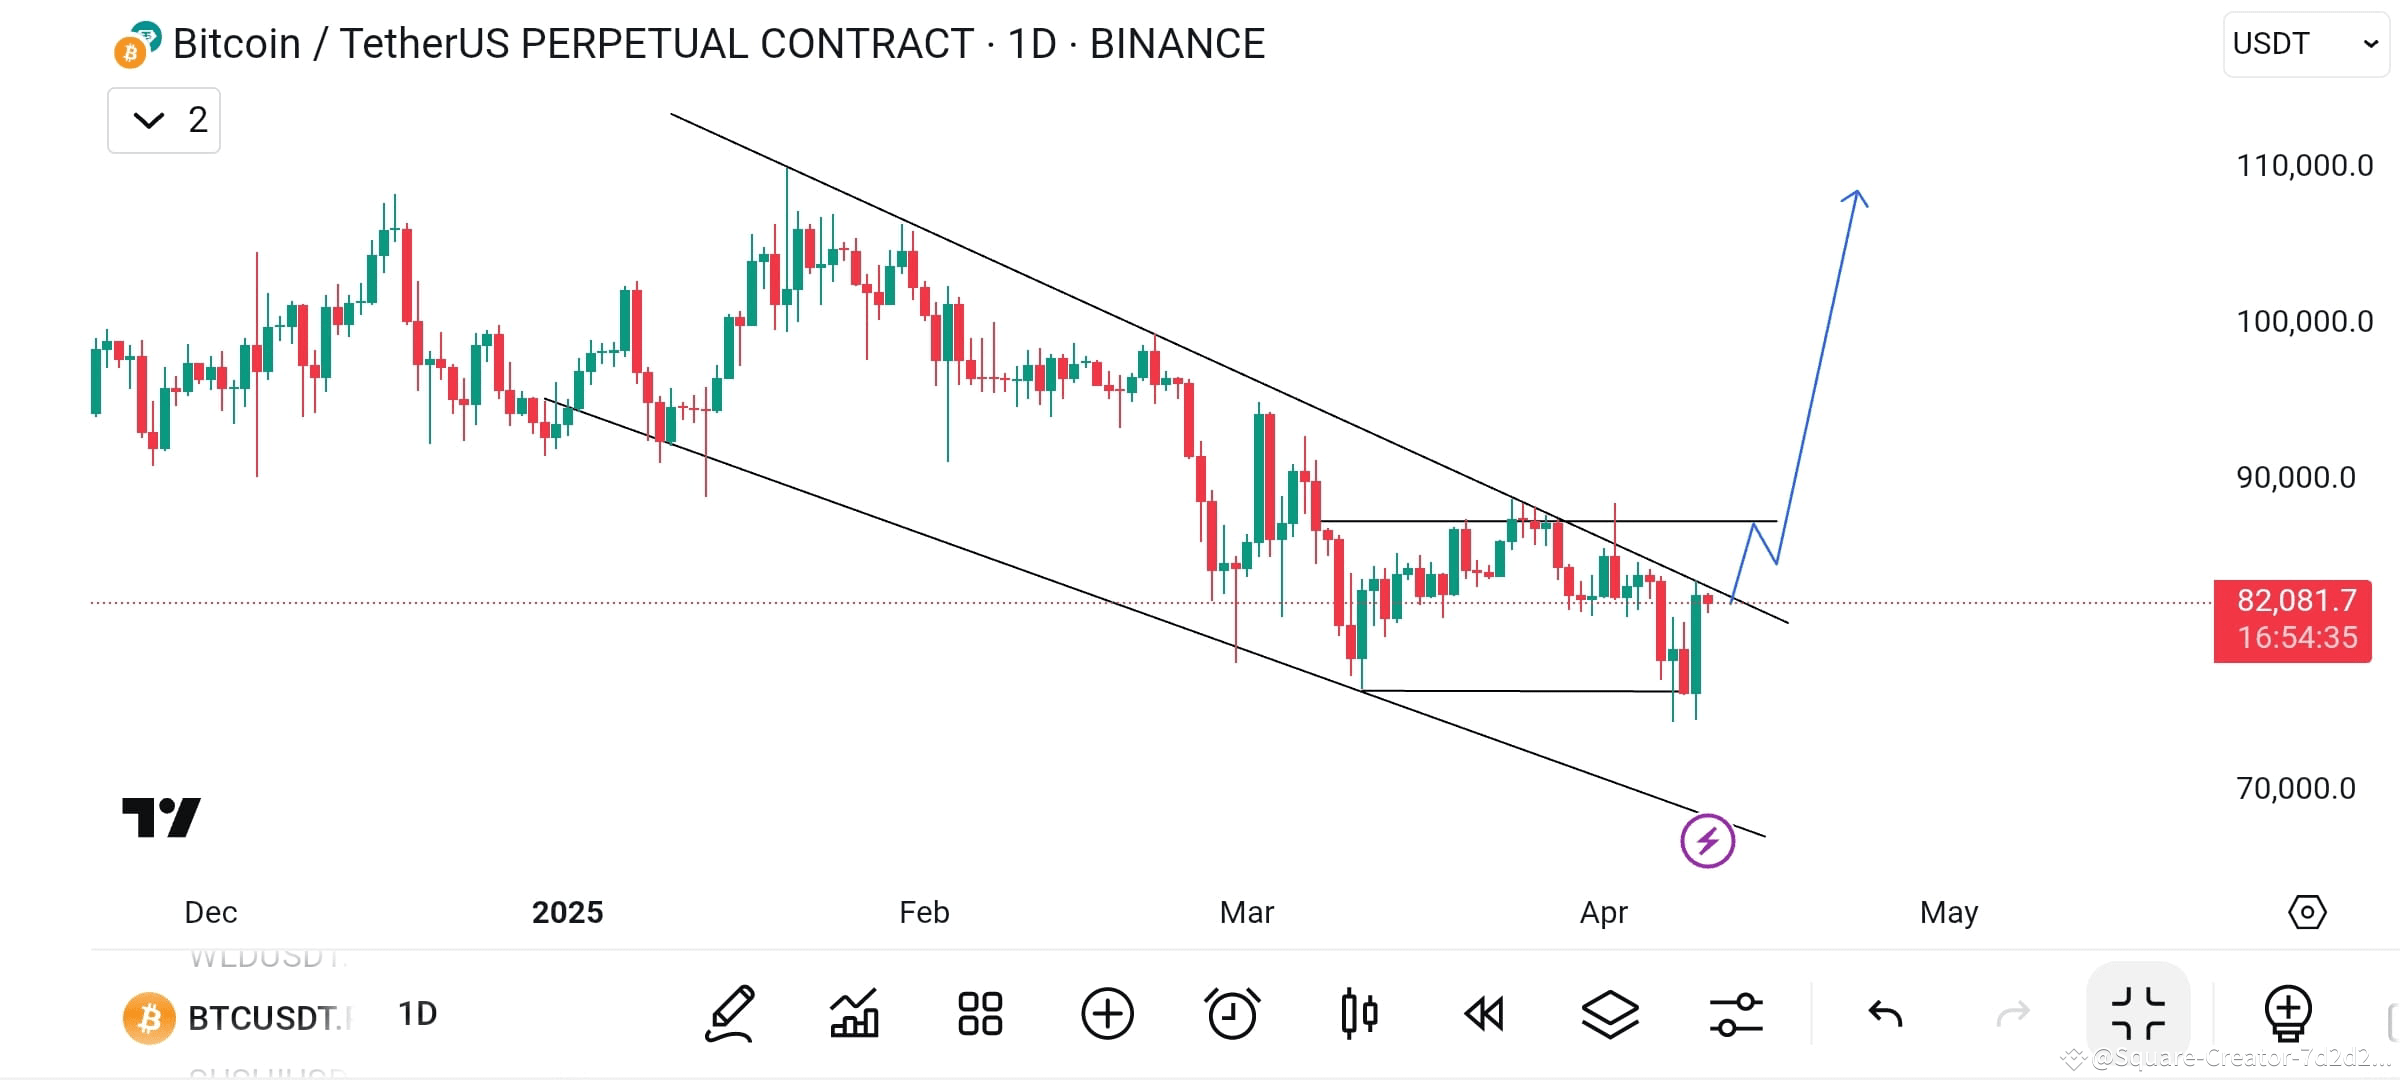Screen dimensions: 2400x1080
Task: Open the drawing tools pencil icon
Action: 730,1014
